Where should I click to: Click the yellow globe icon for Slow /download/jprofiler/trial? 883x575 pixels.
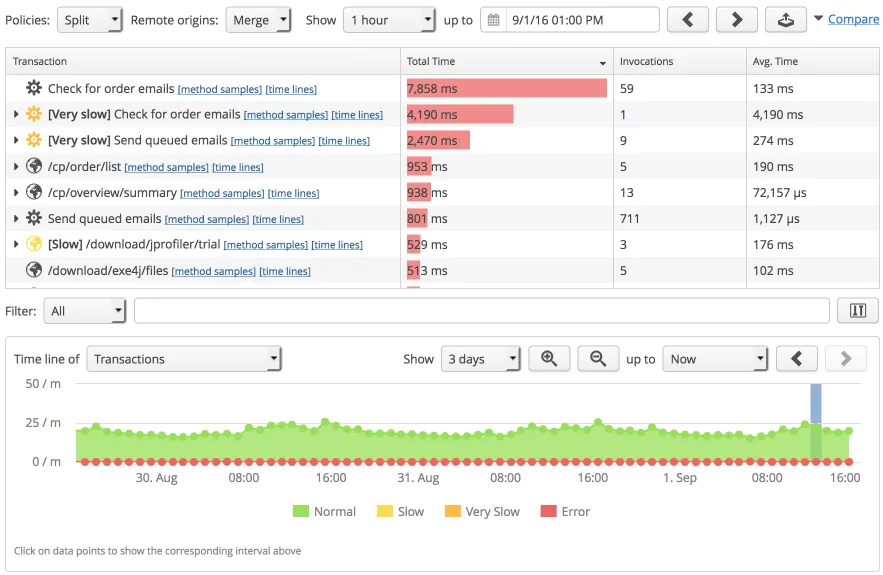pyautogui.click(x=34, y=244)
